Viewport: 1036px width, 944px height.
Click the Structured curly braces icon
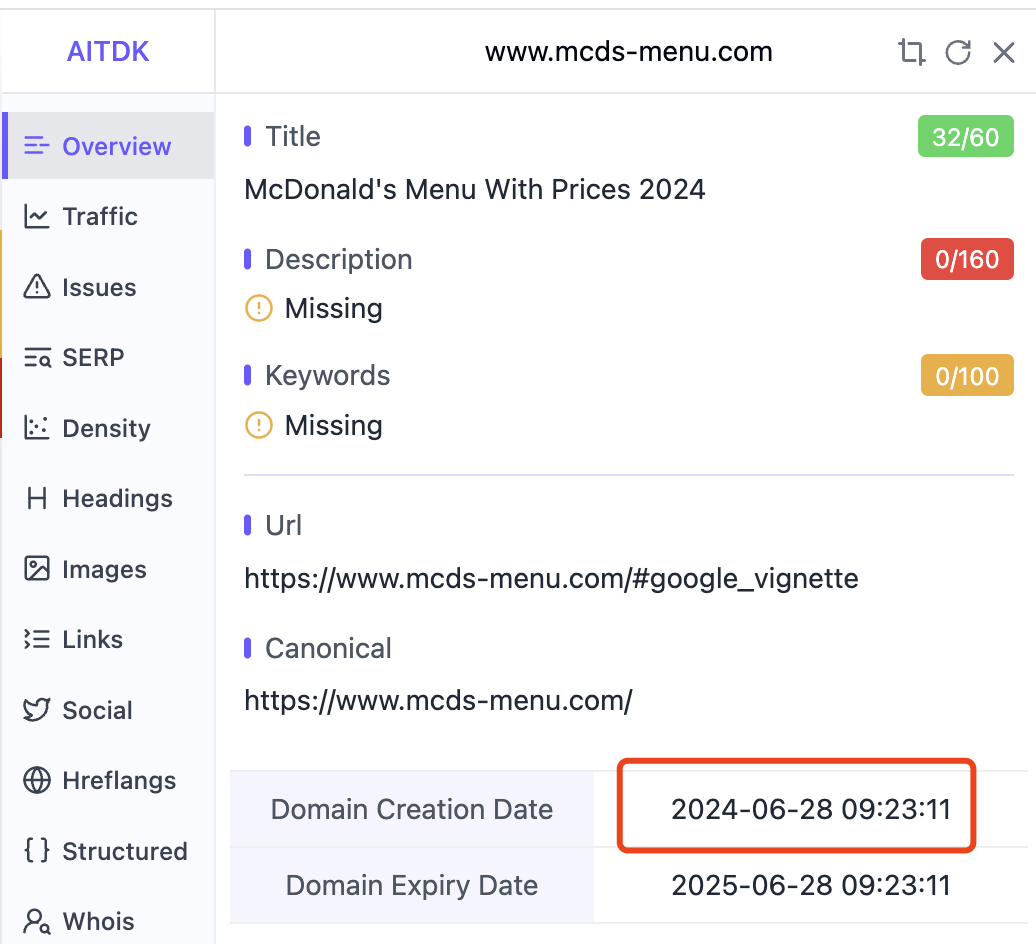(x=36, y=850)
